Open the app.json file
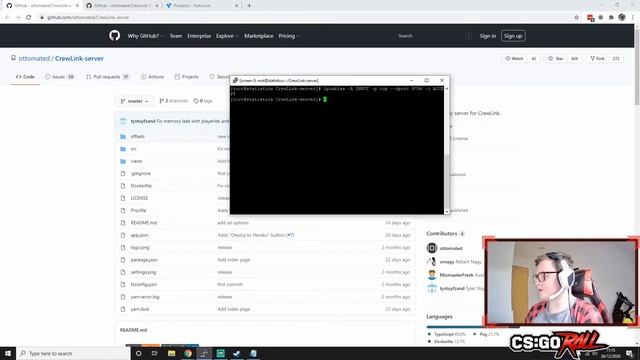Screen dimensions: 640x360 click(140, 235)
